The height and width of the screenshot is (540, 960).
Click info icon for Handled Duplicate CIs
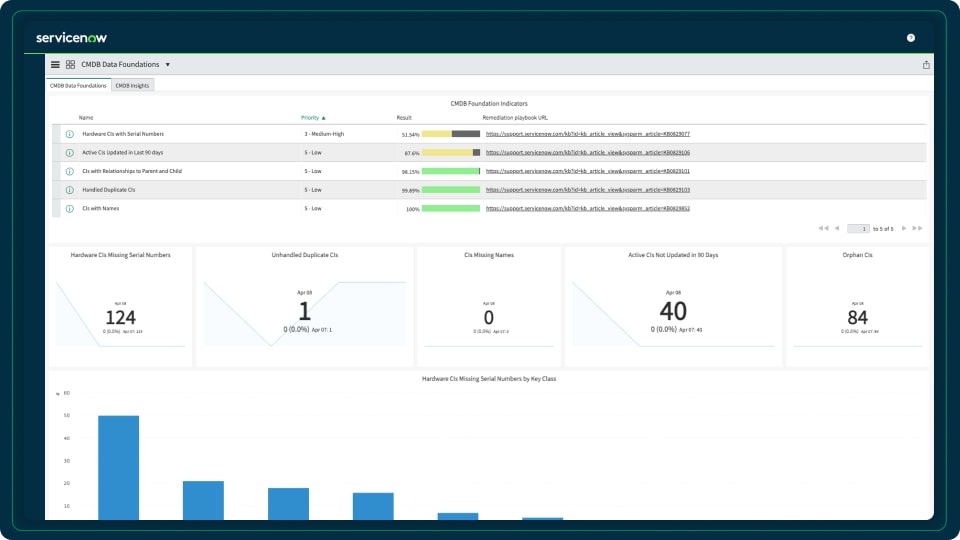click(x=70, y=190)
